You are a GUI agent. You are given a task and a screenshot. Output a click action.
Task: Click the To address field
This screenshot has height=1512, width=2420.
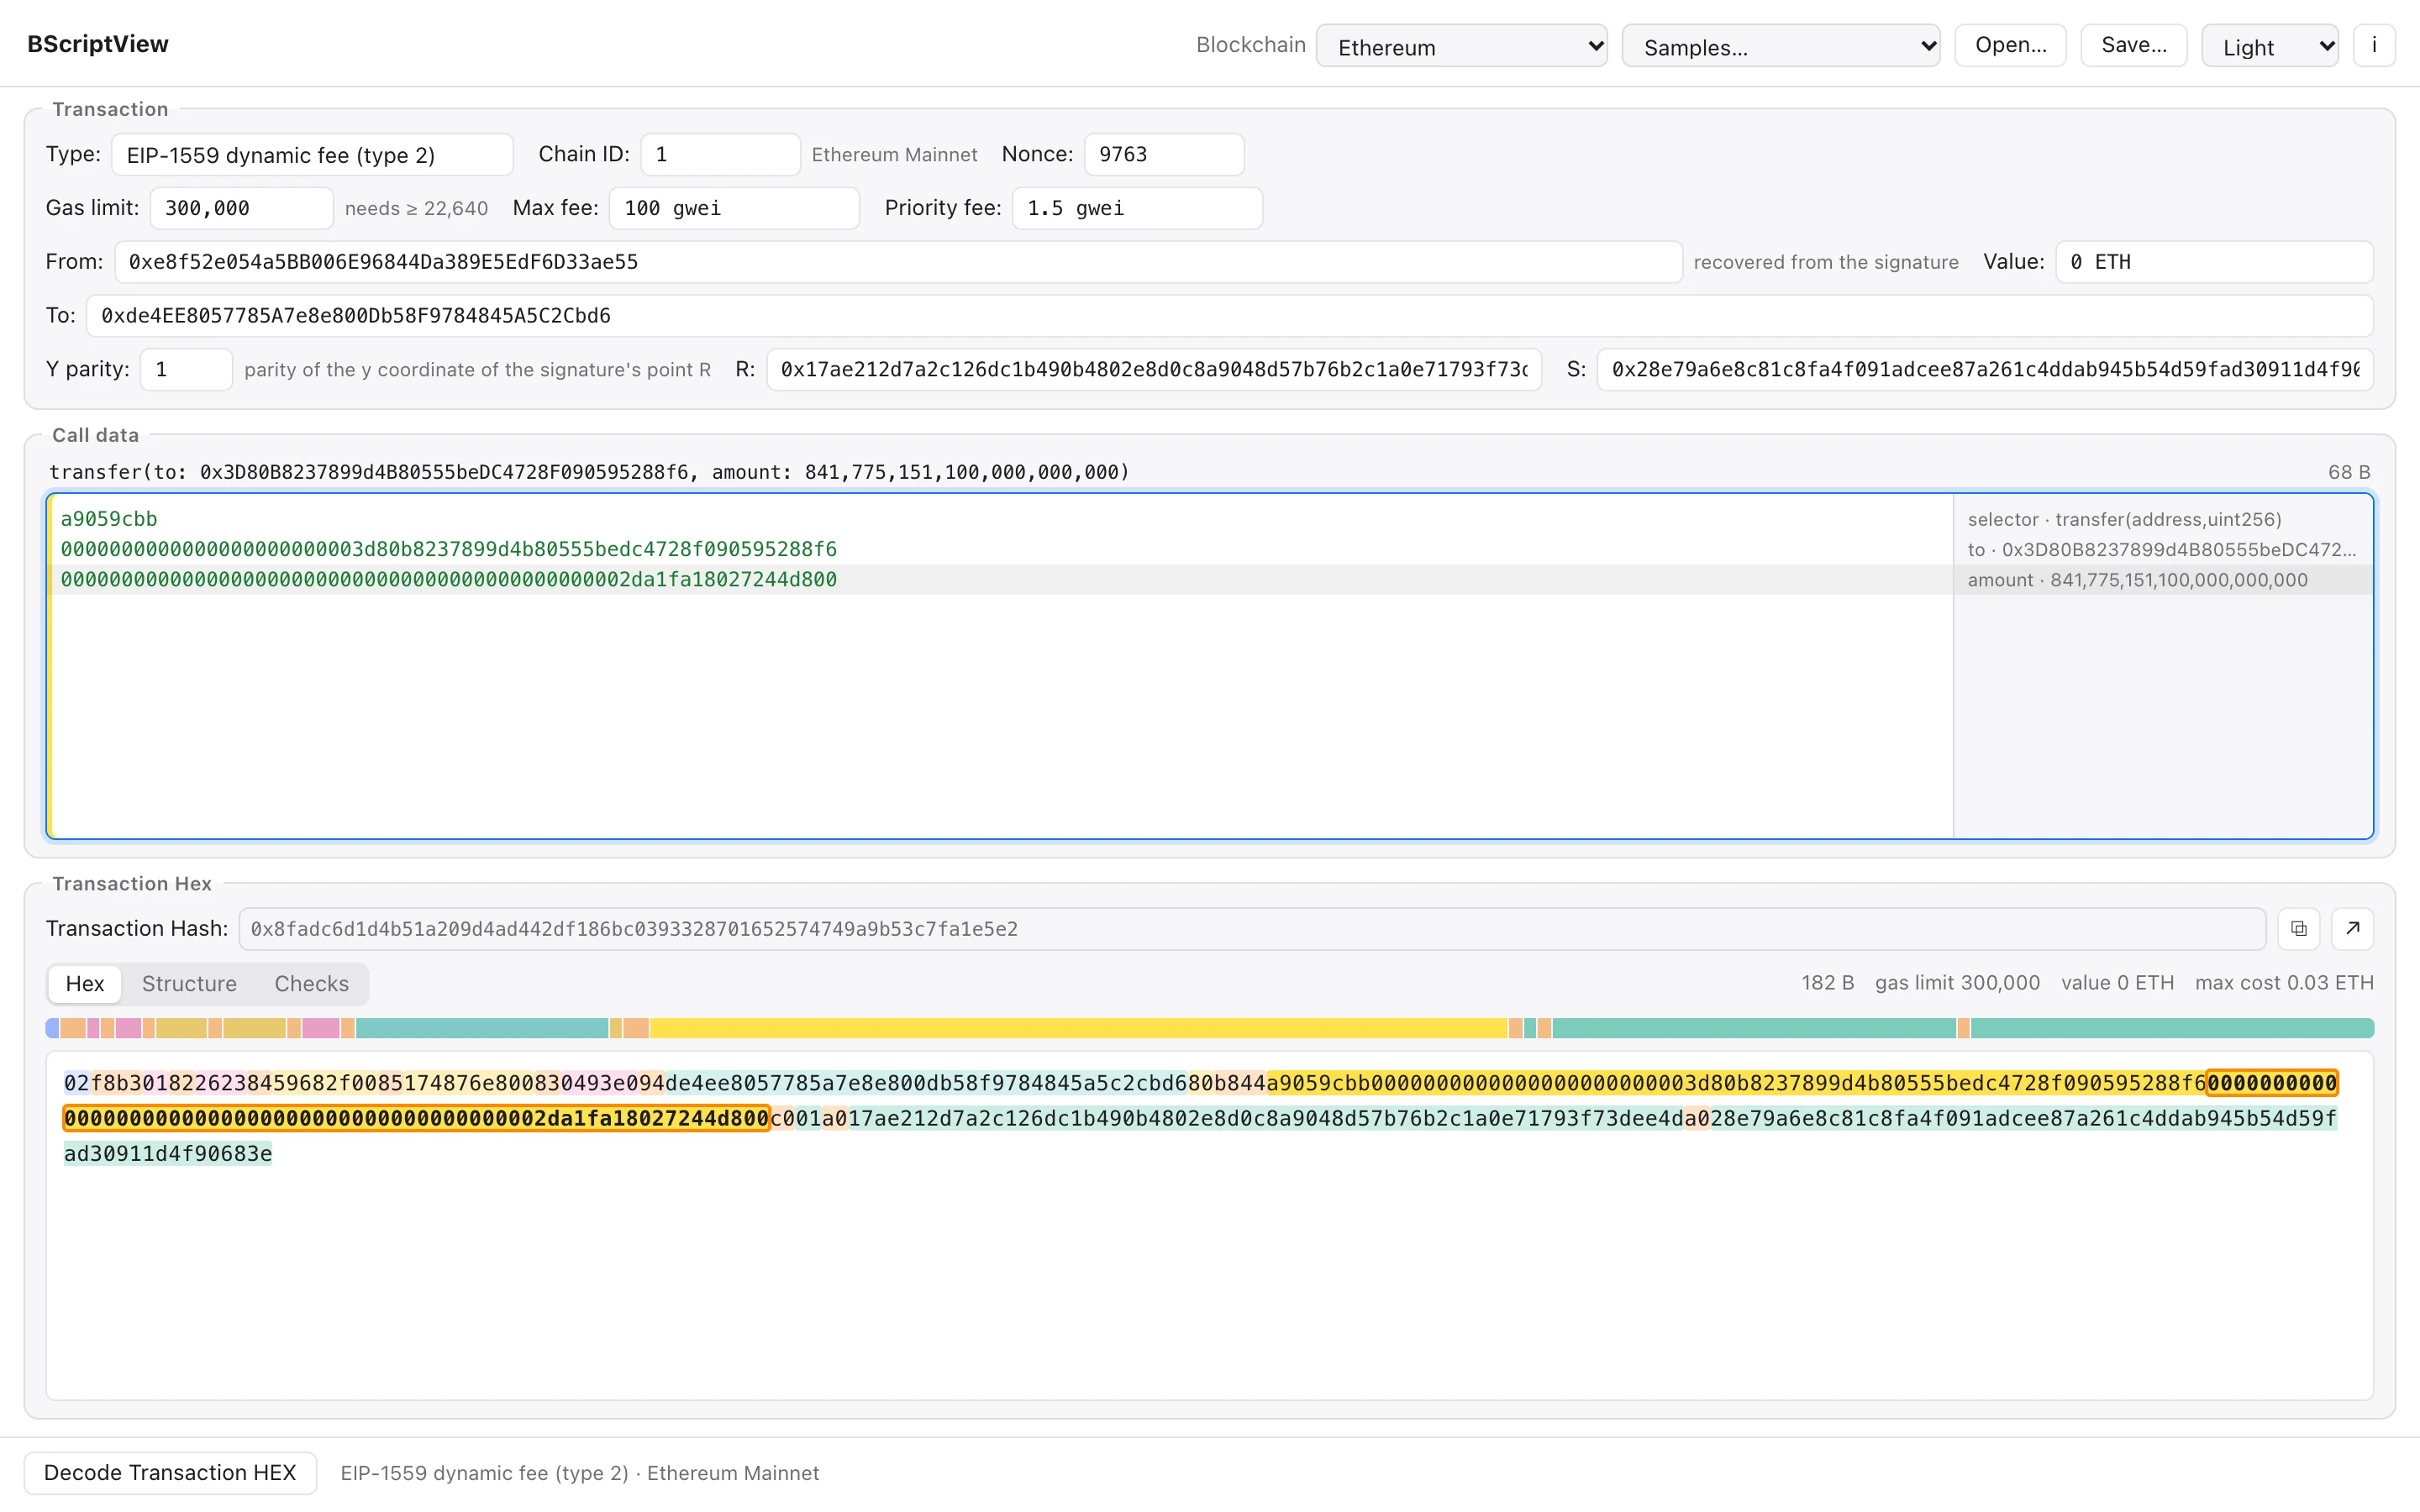click(1230, 316)
